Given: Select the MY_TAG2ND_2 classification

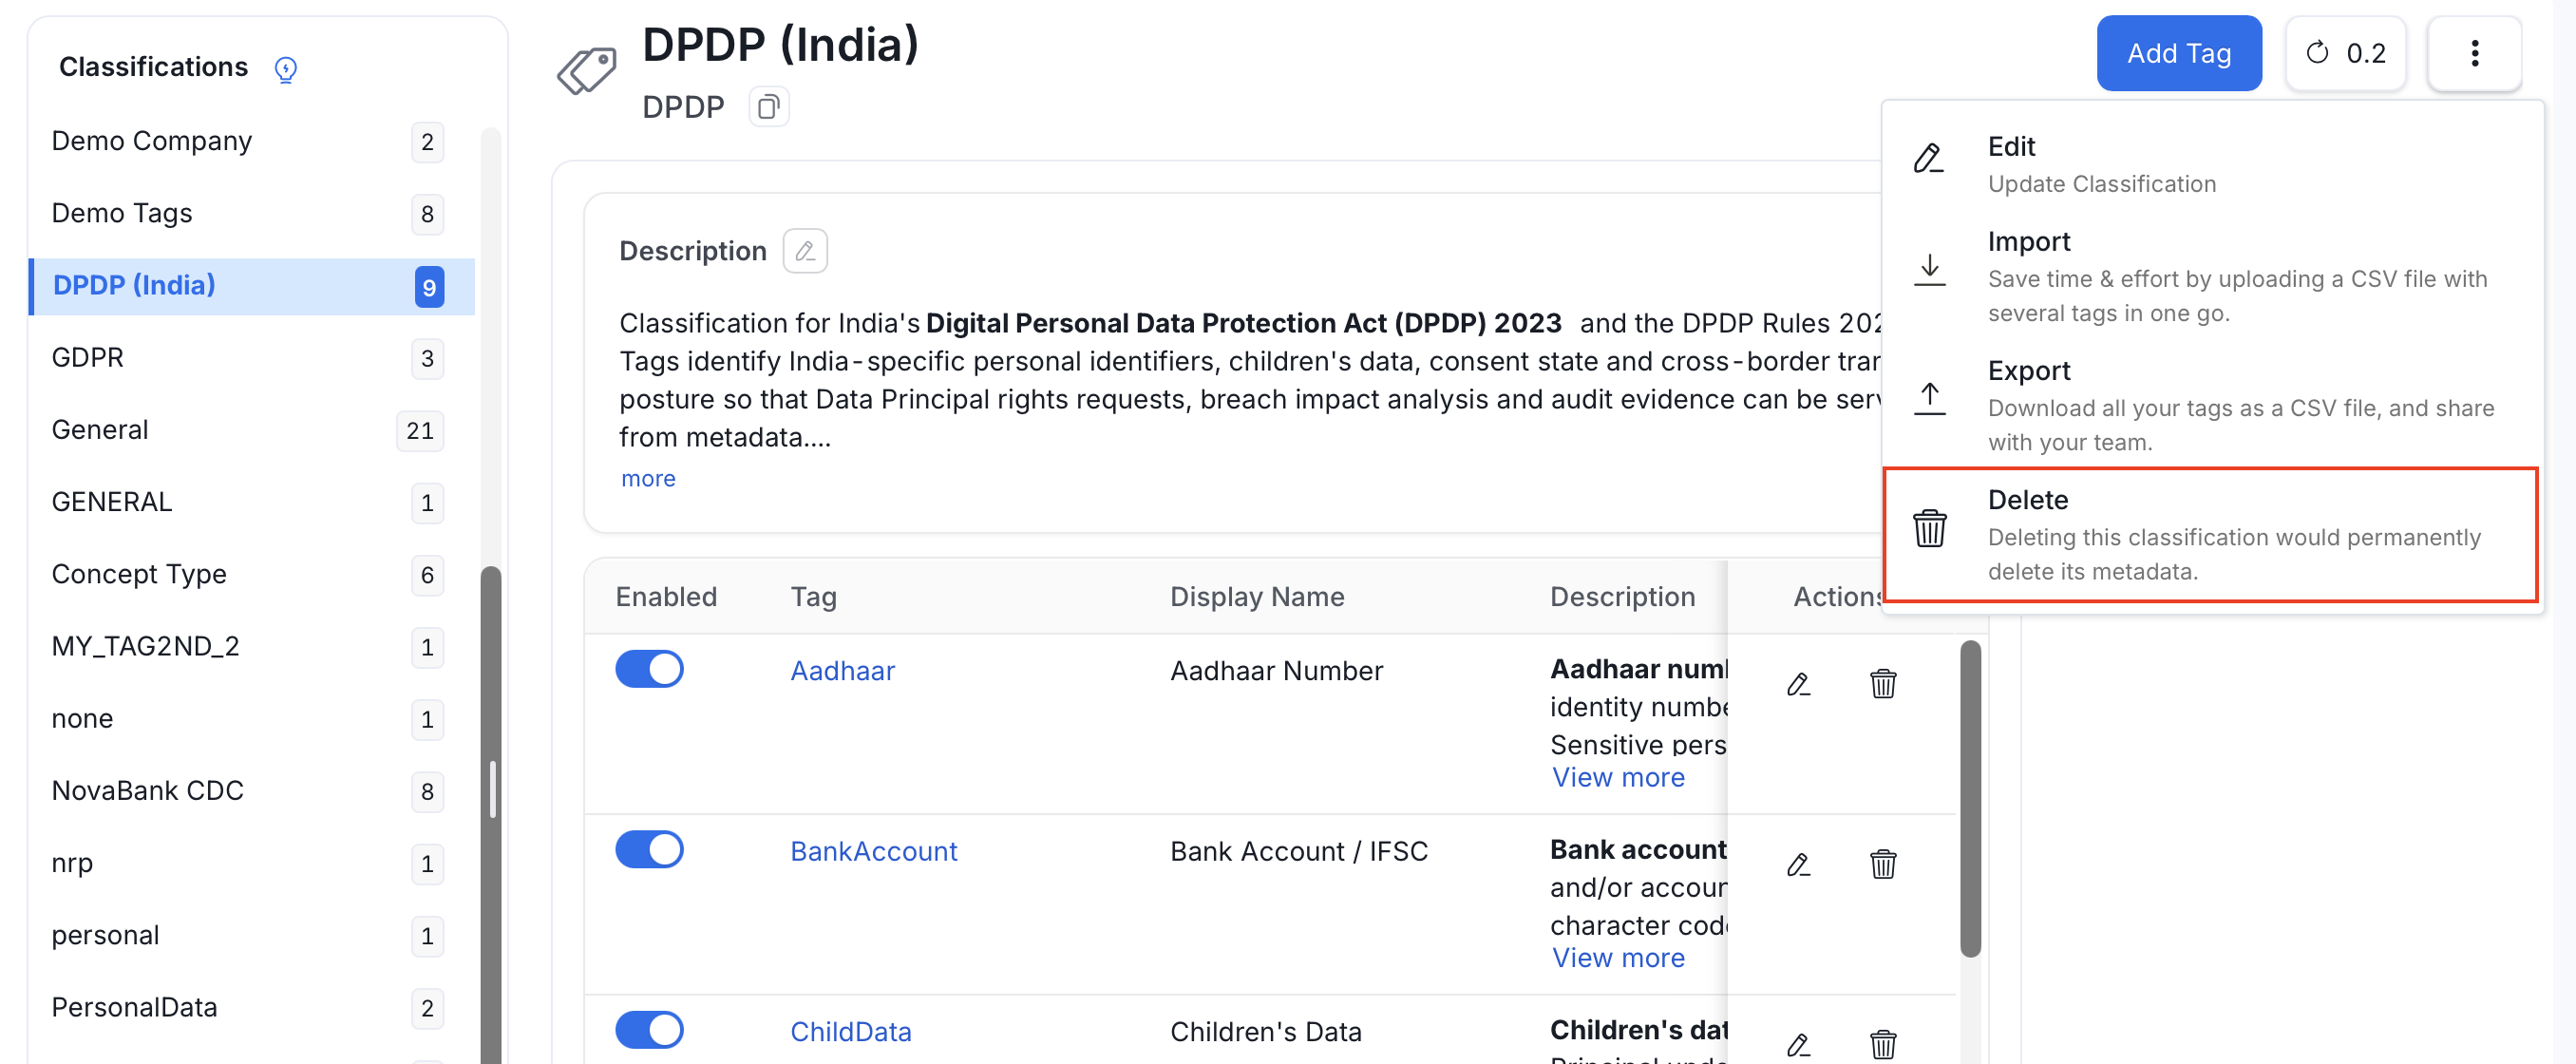Looking at the screenshot, I should [250, 646].
